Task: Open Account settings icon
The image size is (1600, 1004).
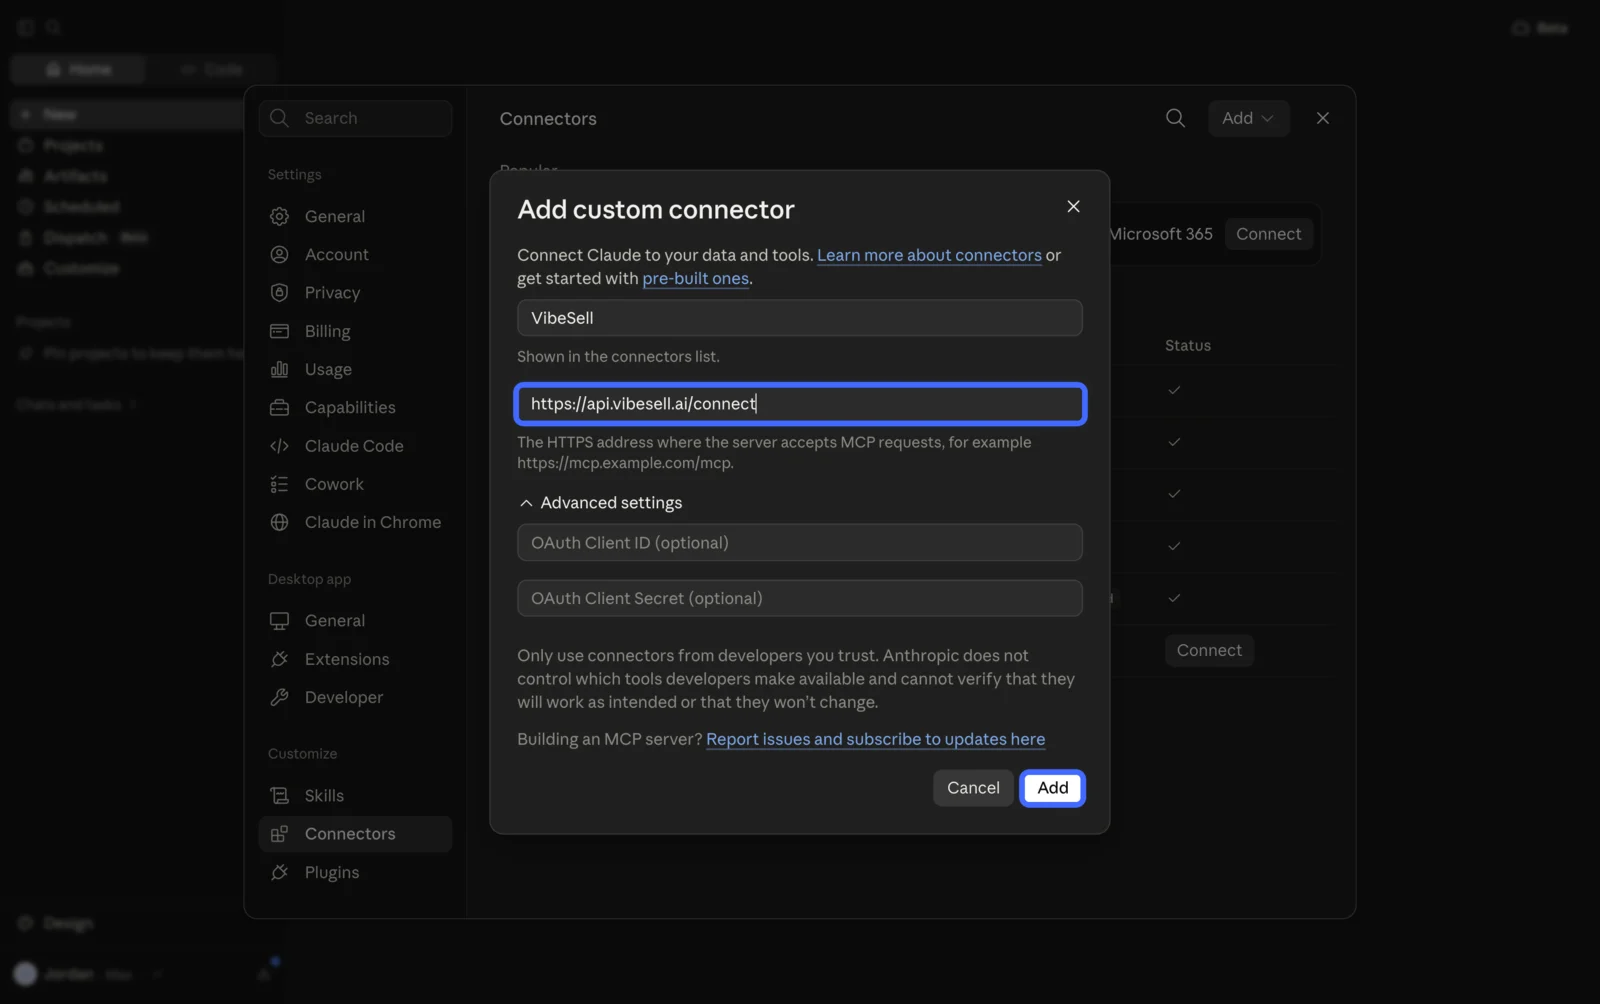Action: tap(279, 255)
